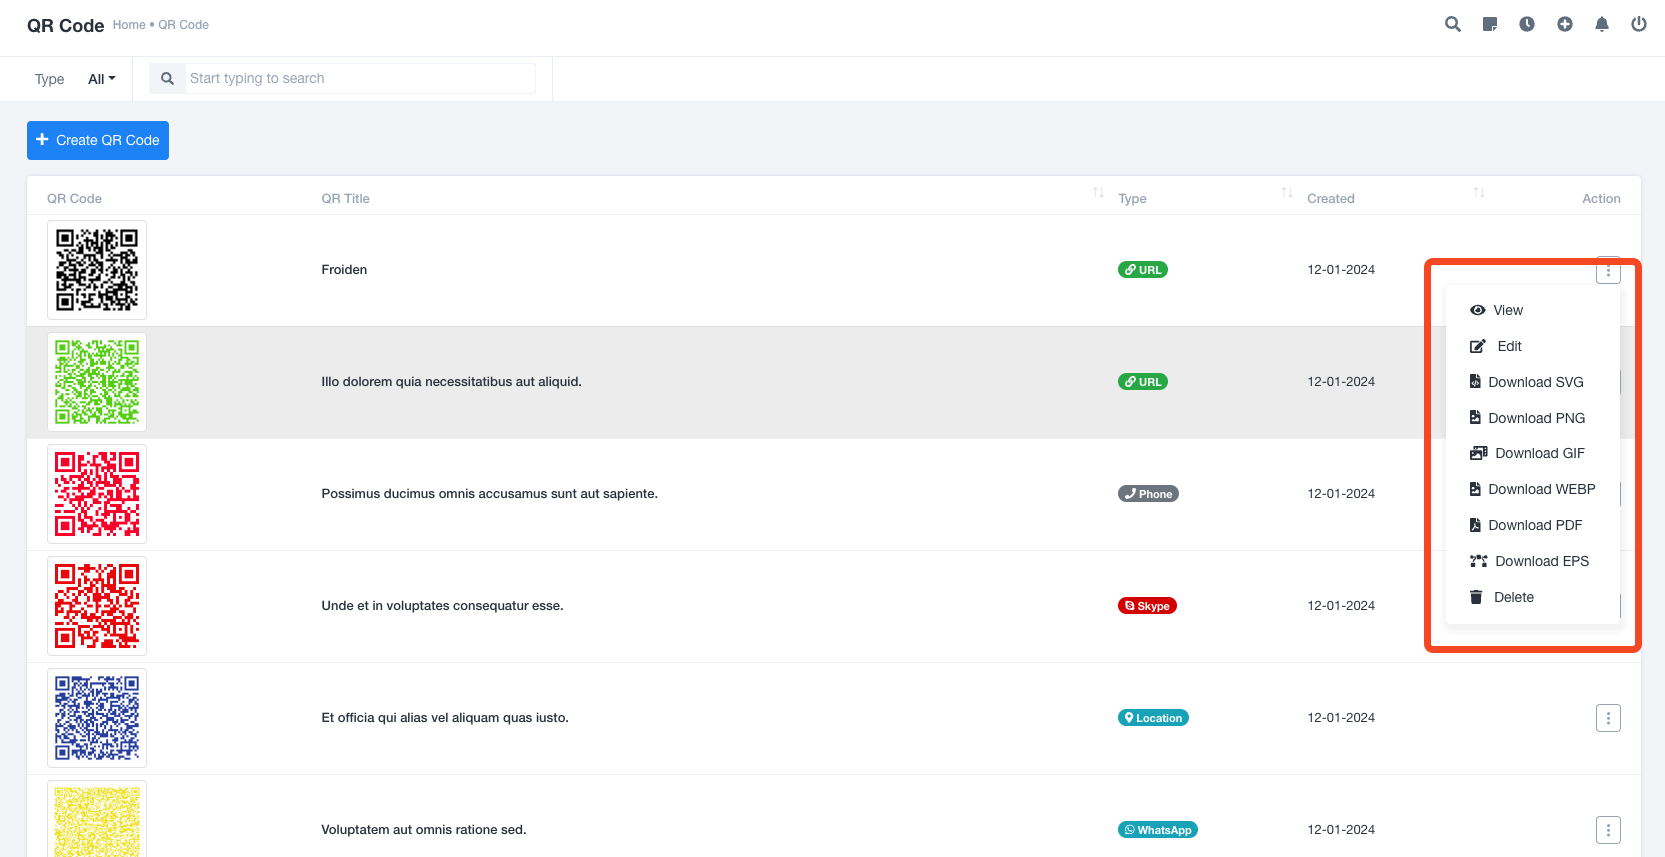Viewport: 1665px width, 857px height.
Task: Click 'Possimus ducimus omnis accusamus sunt aut sapiente.'
Action: [489, 494]
